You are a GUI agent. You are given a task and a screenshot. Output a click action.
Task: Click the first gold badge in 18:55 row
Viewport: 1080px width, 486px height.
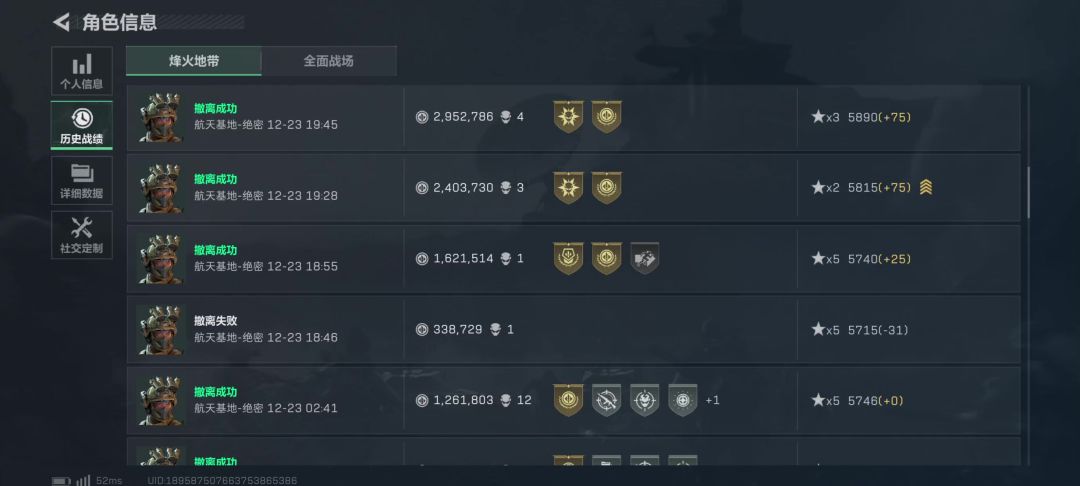pyautogui.click(x=568, y=258)
